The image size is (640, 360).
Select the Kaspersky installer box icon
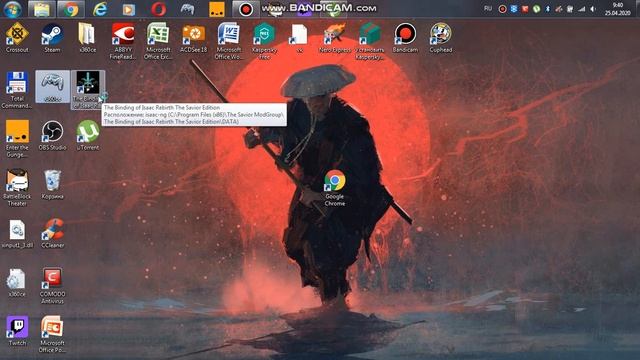pyautogui.click(x=370, y=41)
